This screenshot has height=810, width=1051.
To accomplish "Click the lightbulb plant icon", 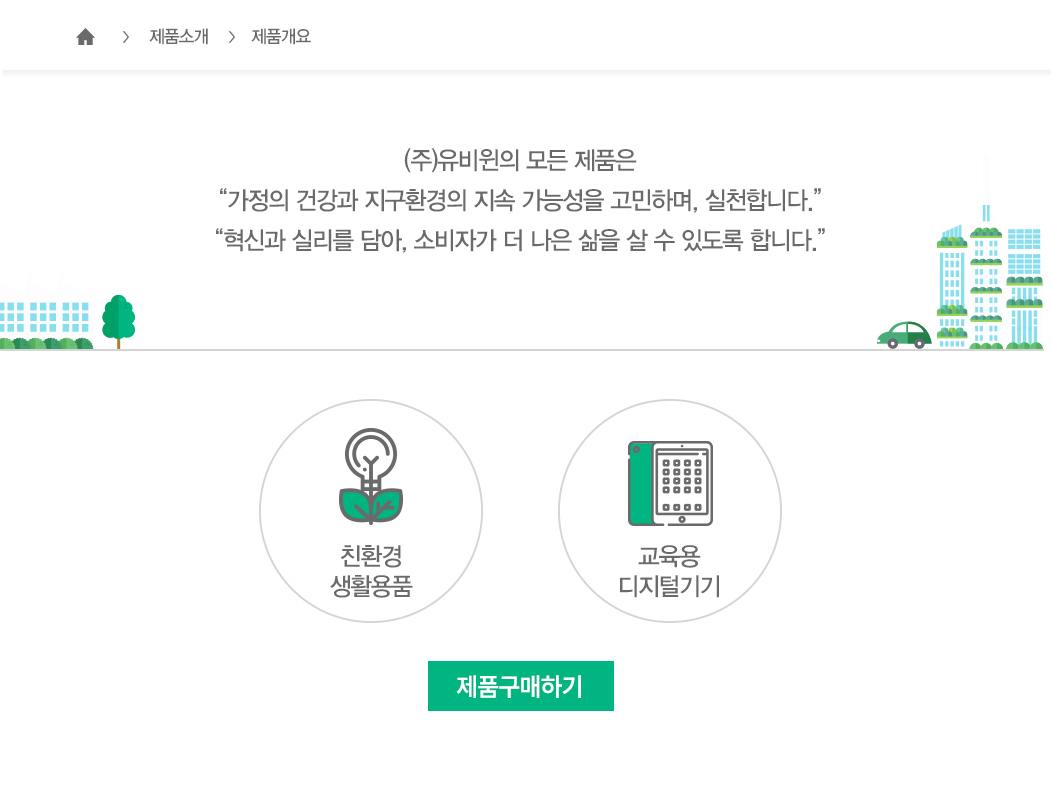I will pos(371,476).
